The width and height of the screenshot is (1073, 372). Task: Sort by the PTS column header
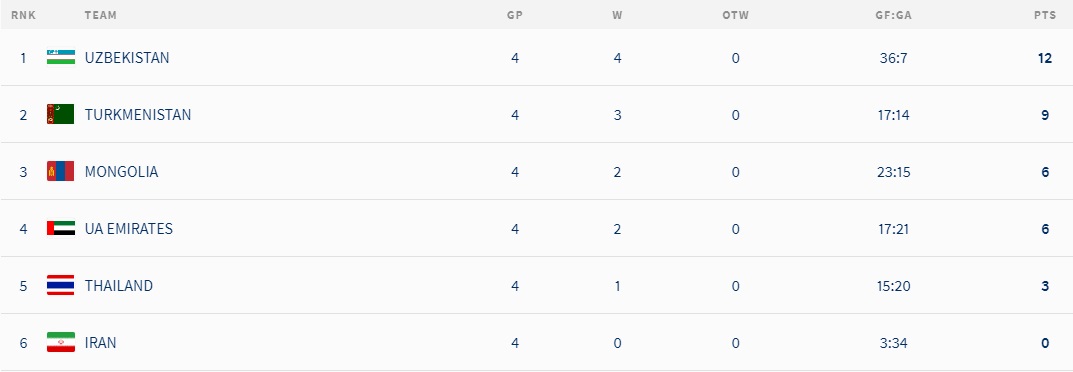click(1045, 15)
